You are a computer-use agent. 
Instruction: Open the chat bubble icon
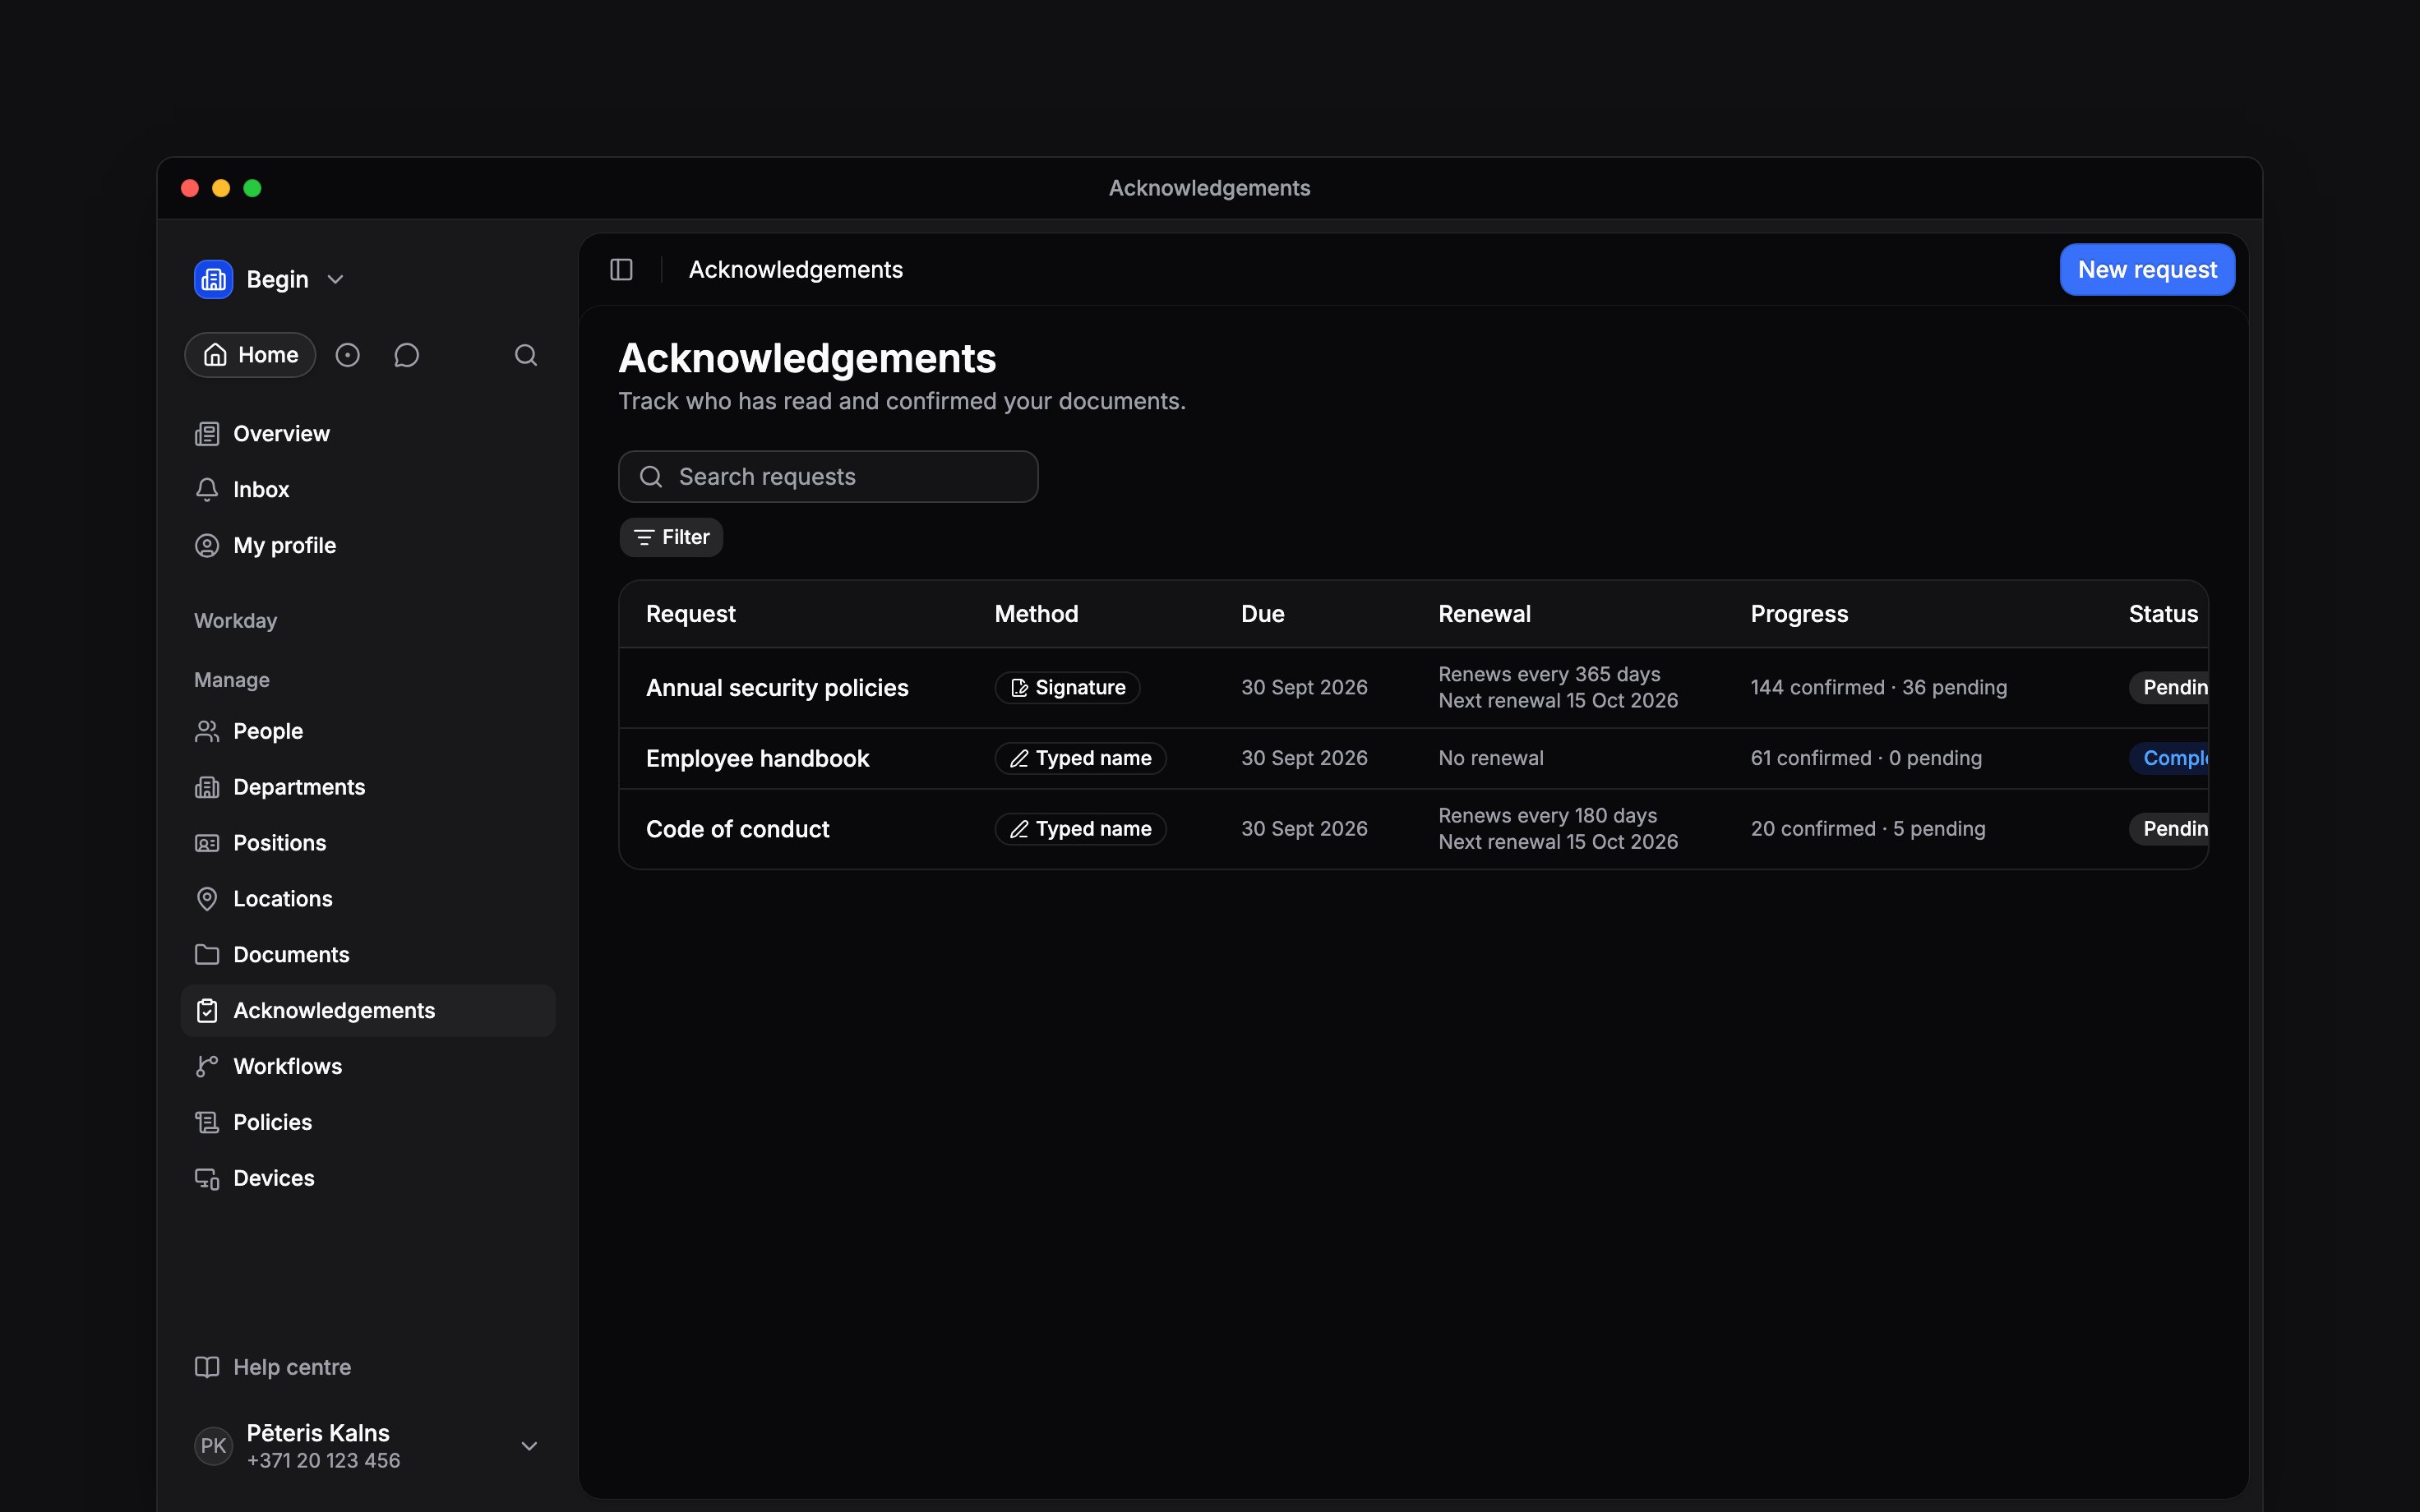[406, 355]
